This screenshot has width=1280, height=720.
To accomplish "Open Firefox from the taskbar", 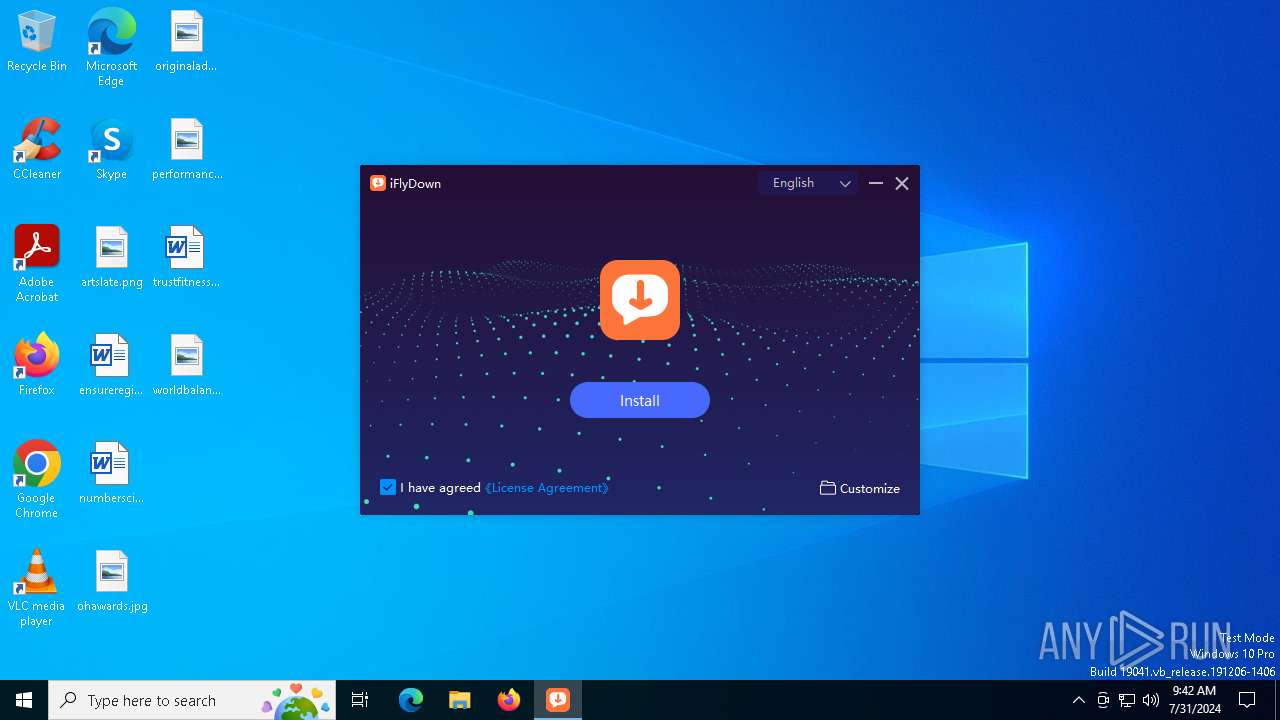I will [x=509, y=700].
